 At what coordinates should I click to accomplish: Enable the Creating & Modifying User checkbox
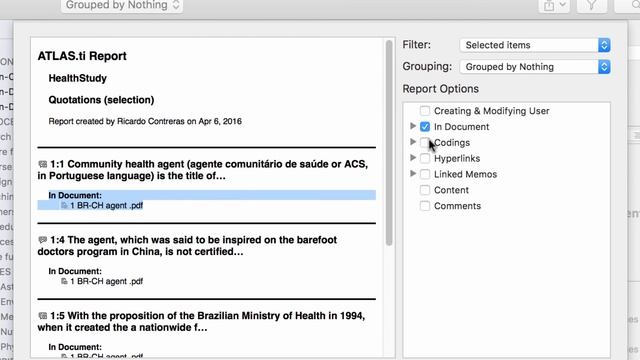point(425,111)
